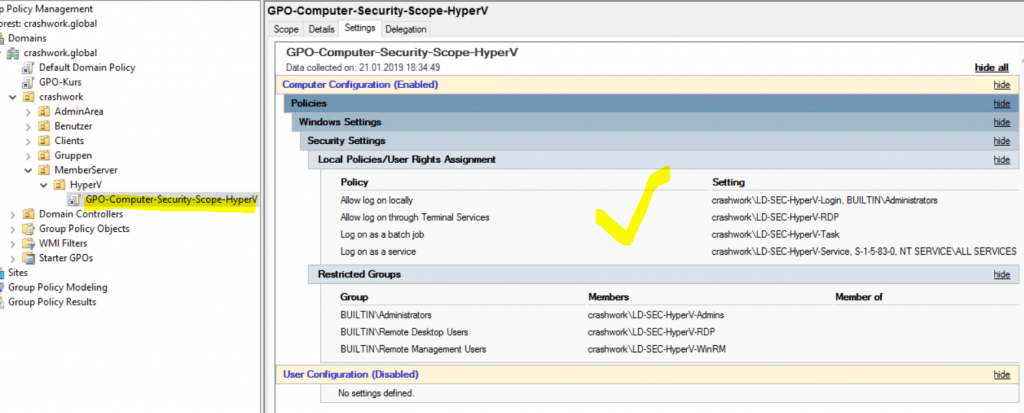
Task: Expand the AdminArea tree node
Action: 28,112
